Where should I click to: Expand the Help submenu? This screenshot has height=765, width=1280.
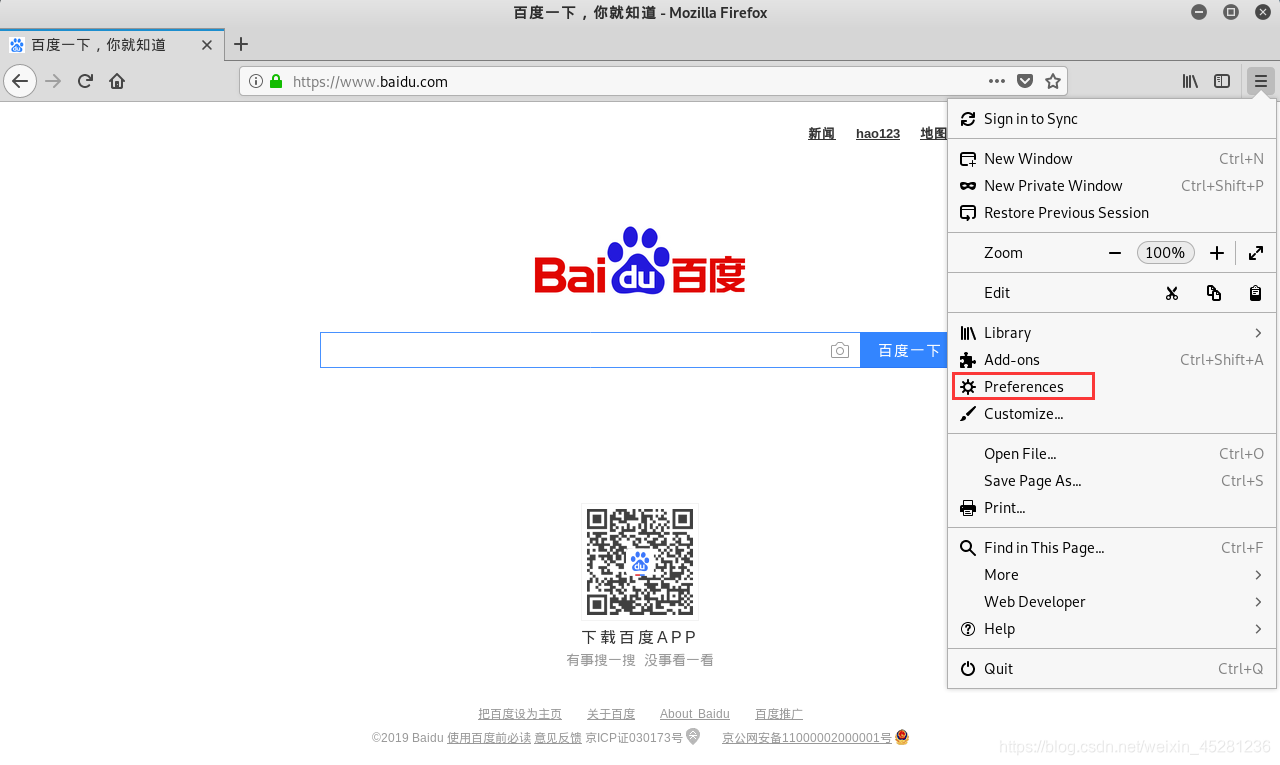point(1112,629)
